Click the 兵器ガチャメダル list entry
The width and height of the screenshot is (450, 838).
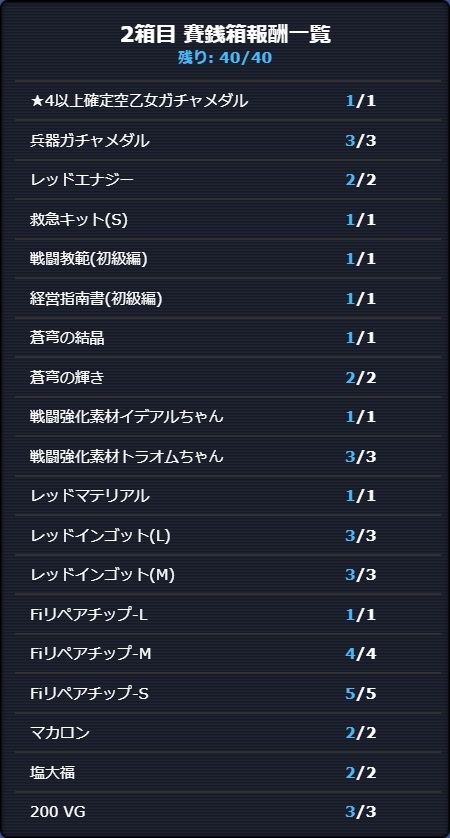(228, 141)
